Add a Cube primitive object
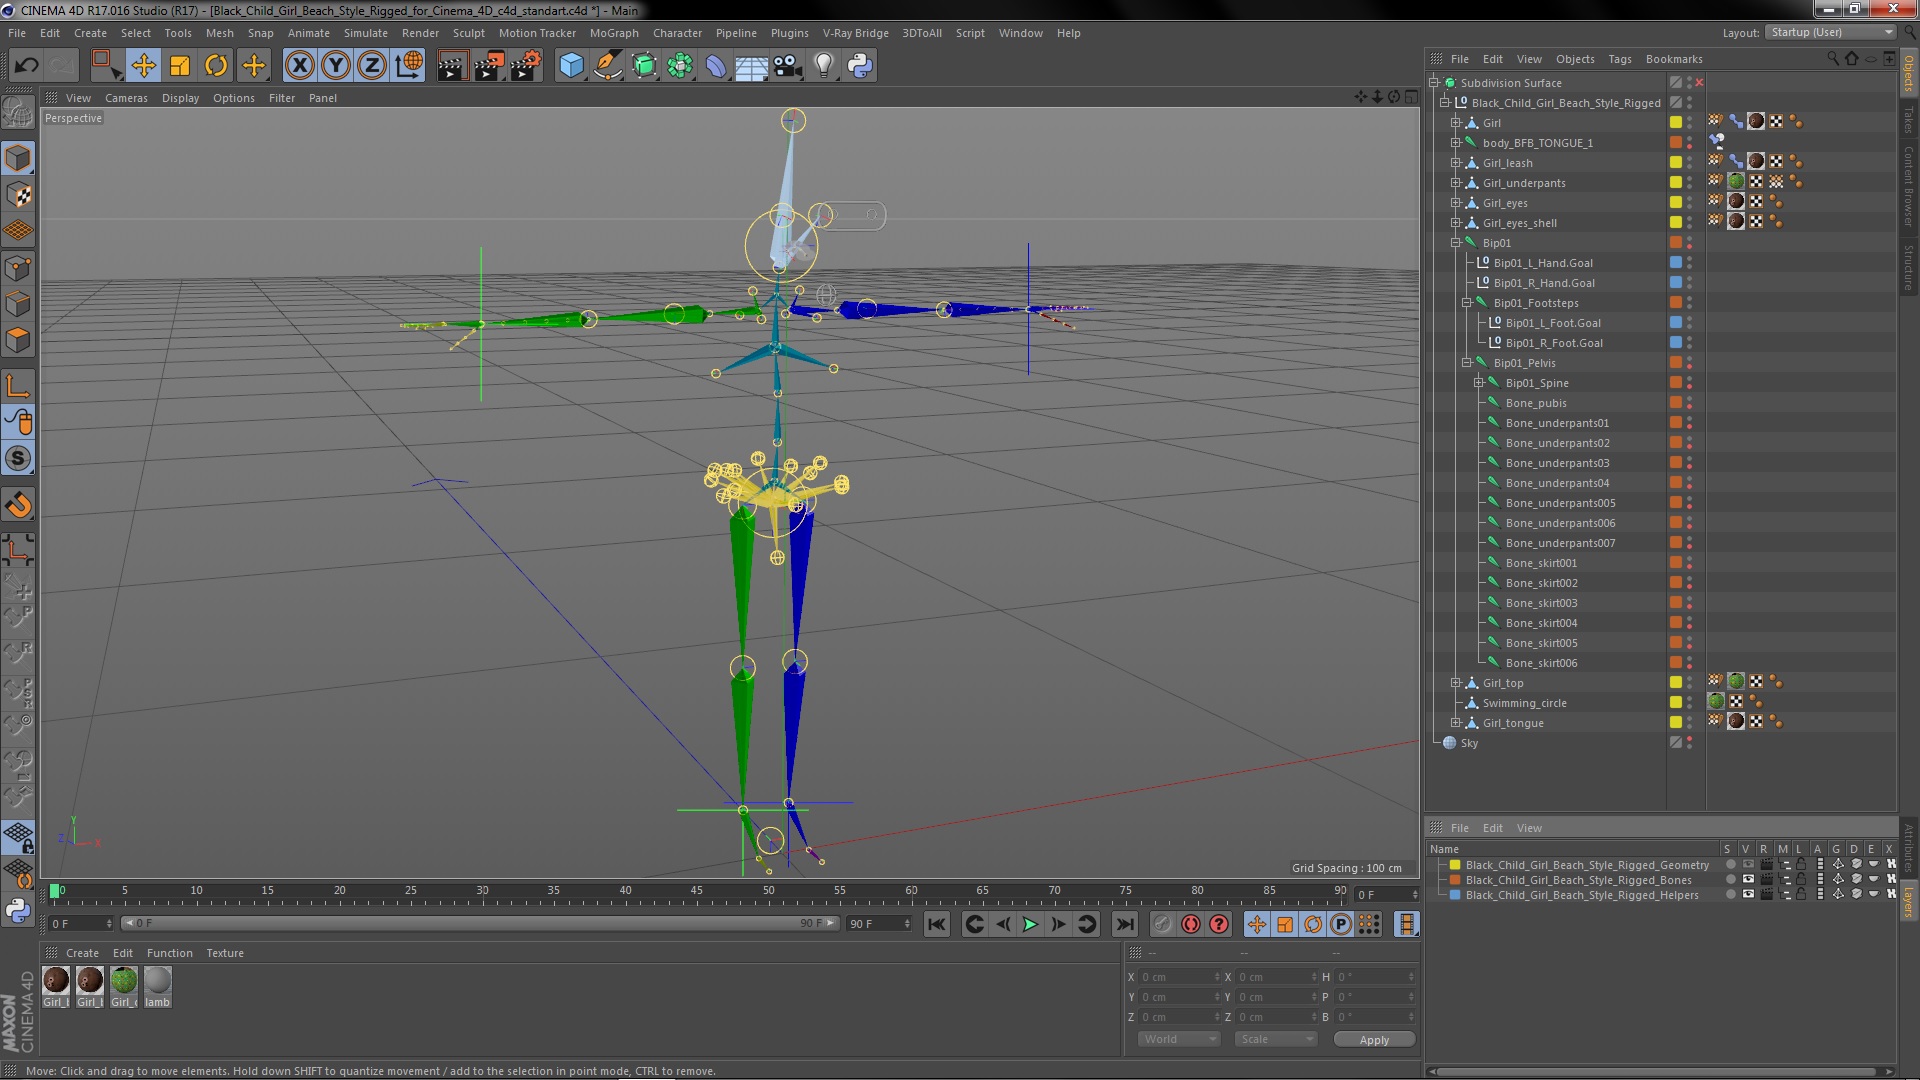1920x1080 pixels. click(571, 66)
